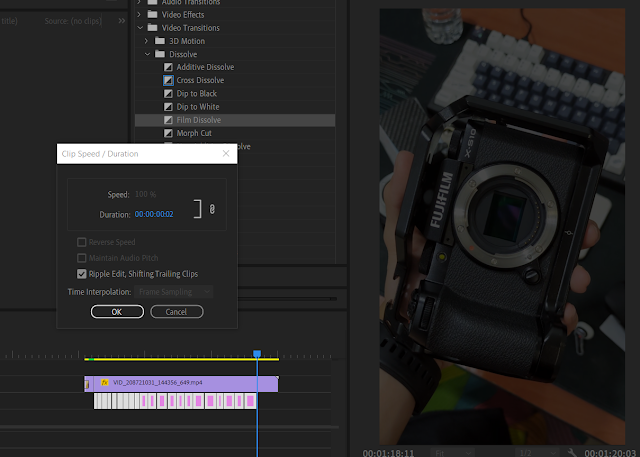Show hidden source panel tabs via double-chevron
Image resolution: width=640 pixels, height=457 pixels.
[x=122, y=21]
